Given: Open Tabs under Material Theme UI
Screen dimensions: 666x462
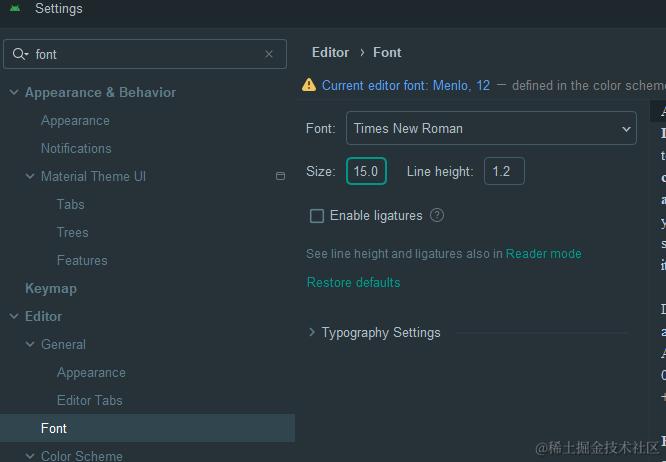Looking at the screenshot, I should [x=71, y=204].
